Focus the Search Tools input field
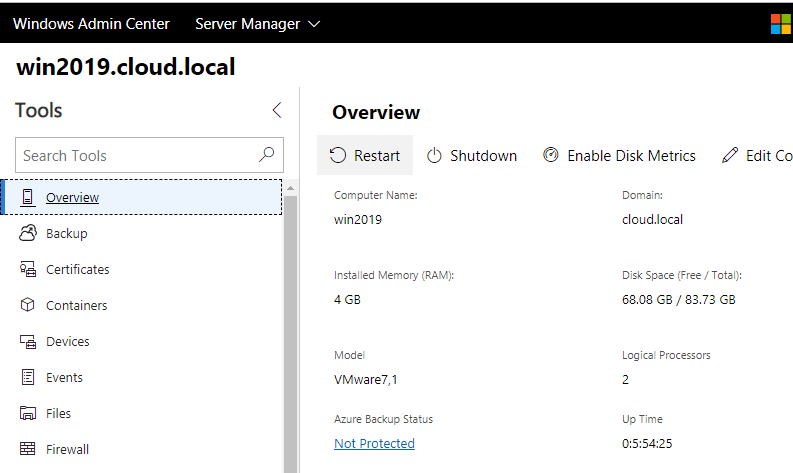This screenshot has height=473, width=793. pyautogui.click(x=135, y=155)
